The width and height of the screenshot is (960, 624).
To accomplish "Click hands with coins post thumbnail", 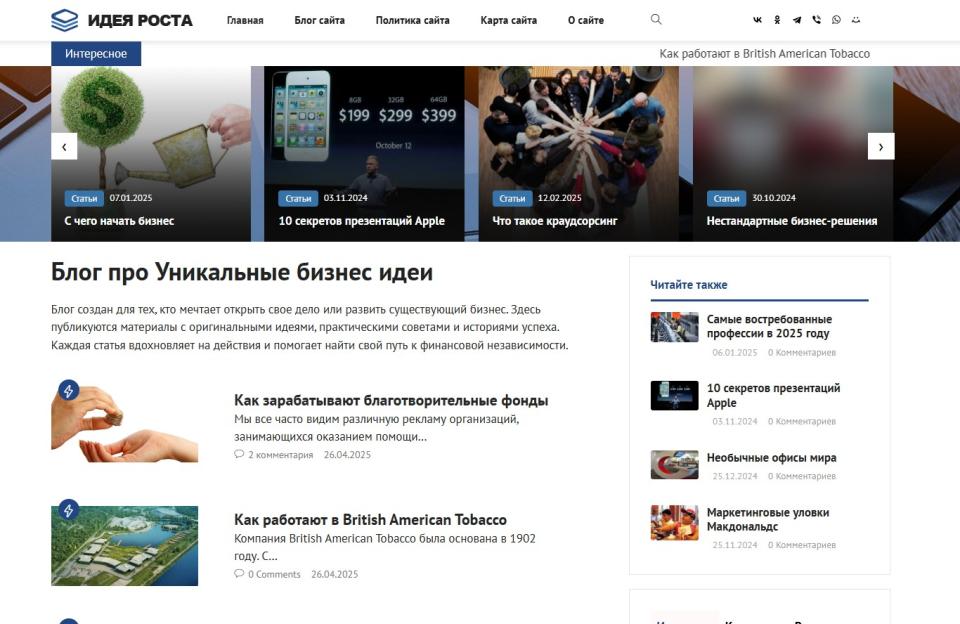I will pyautogui.click(x=124, y=423).
